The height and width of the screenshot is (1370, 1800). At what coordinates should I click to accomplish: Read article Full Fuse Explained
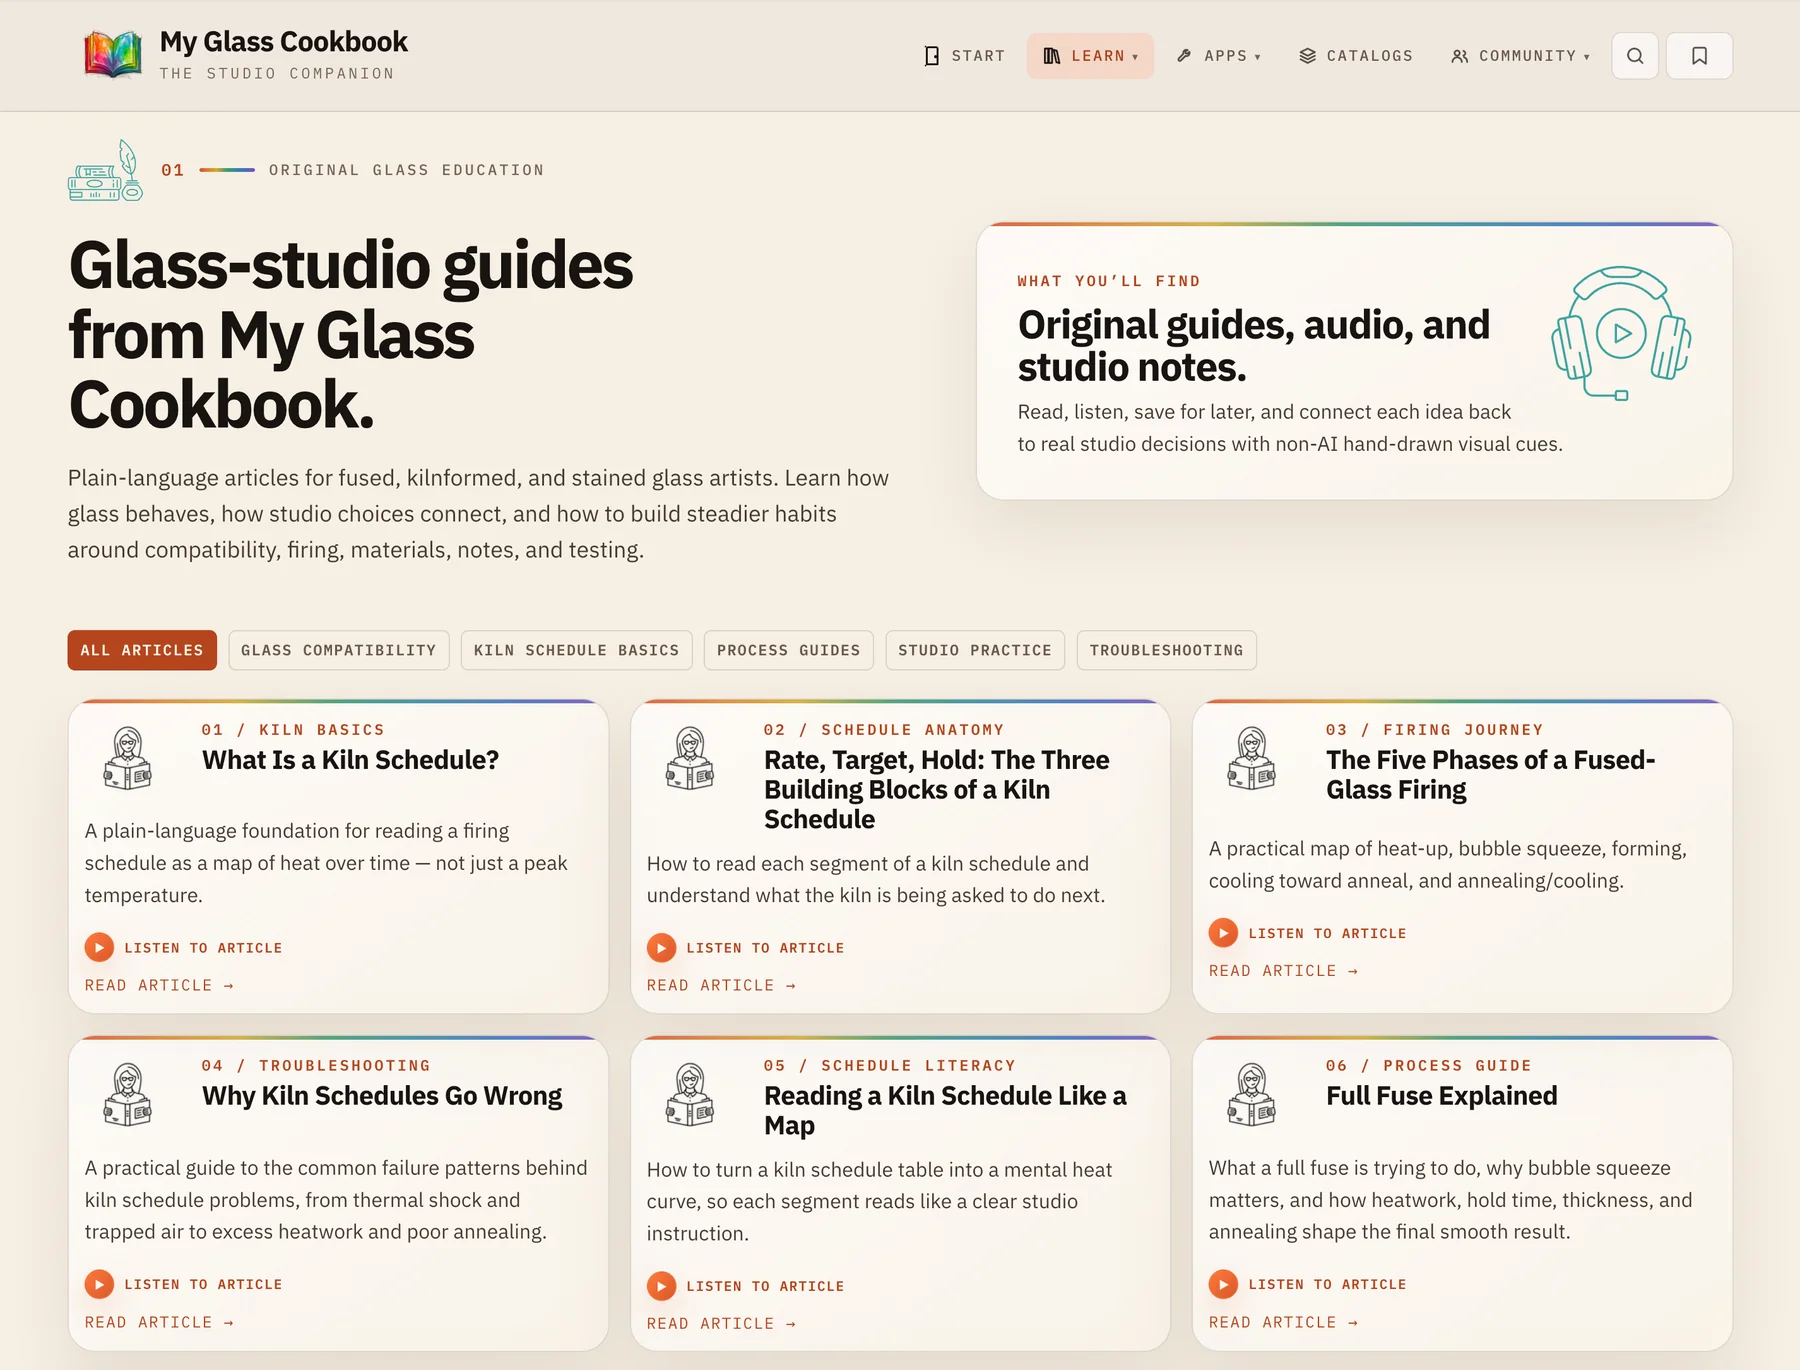click(1283, 1322)
